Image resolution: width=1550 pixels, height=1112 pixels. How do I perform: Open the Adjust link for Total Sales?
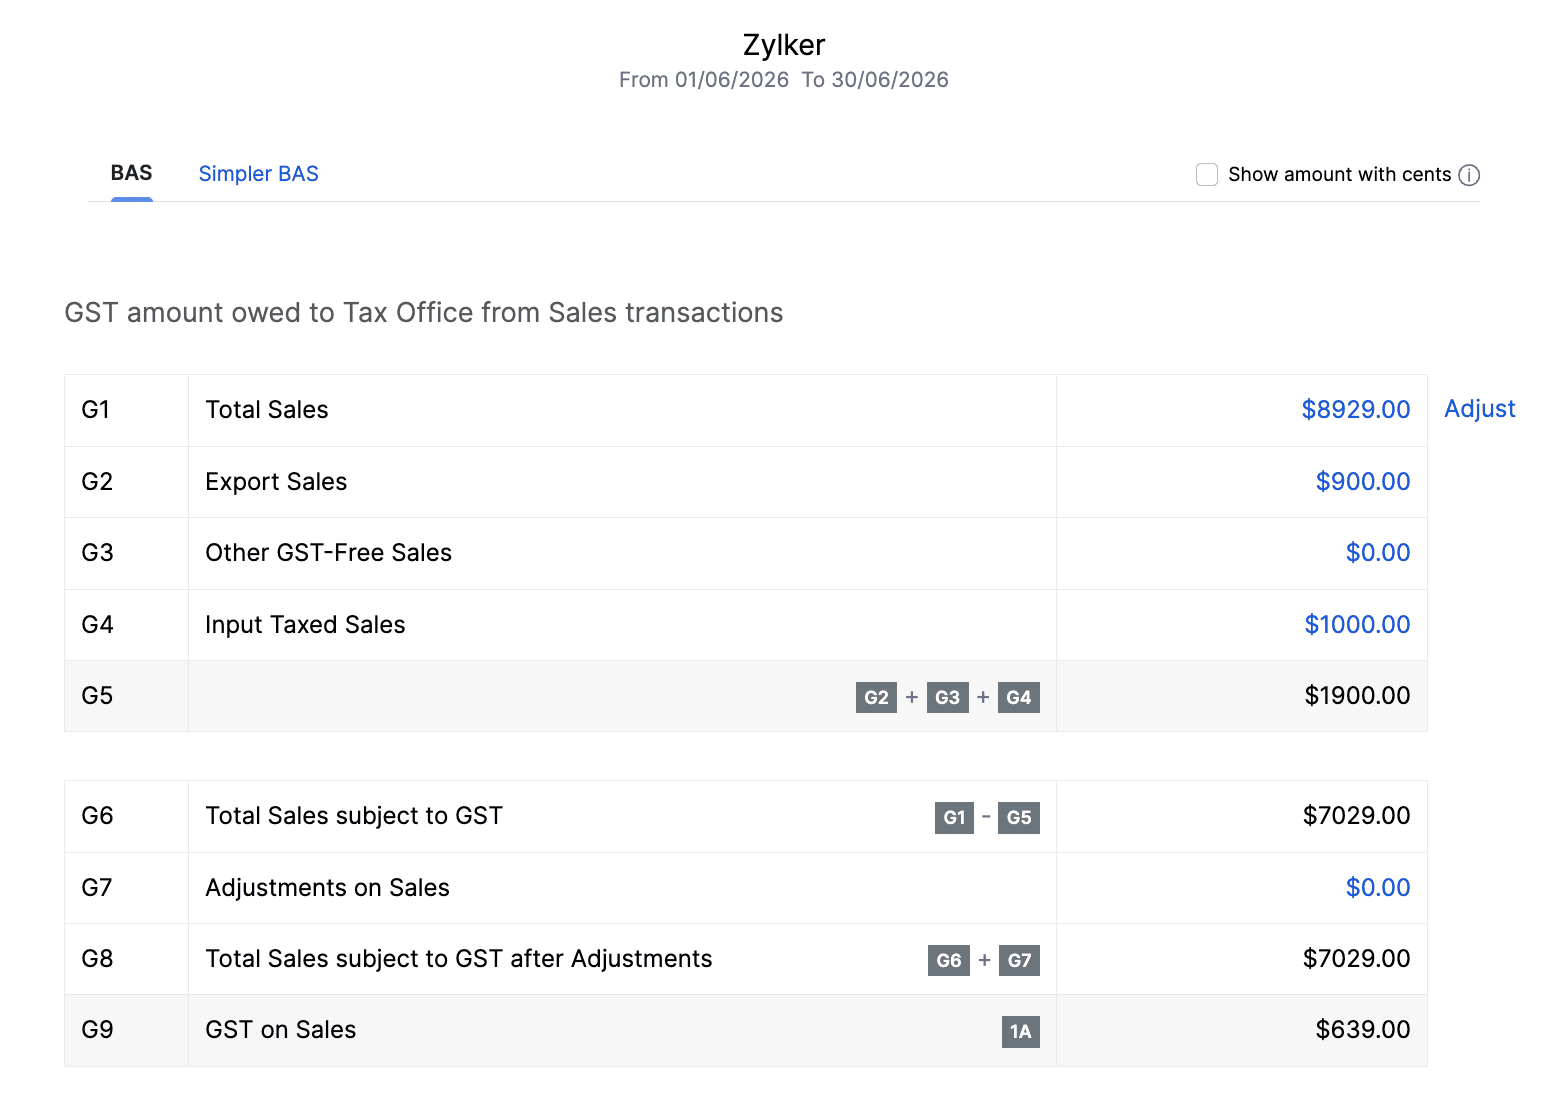pos(1480,409)
